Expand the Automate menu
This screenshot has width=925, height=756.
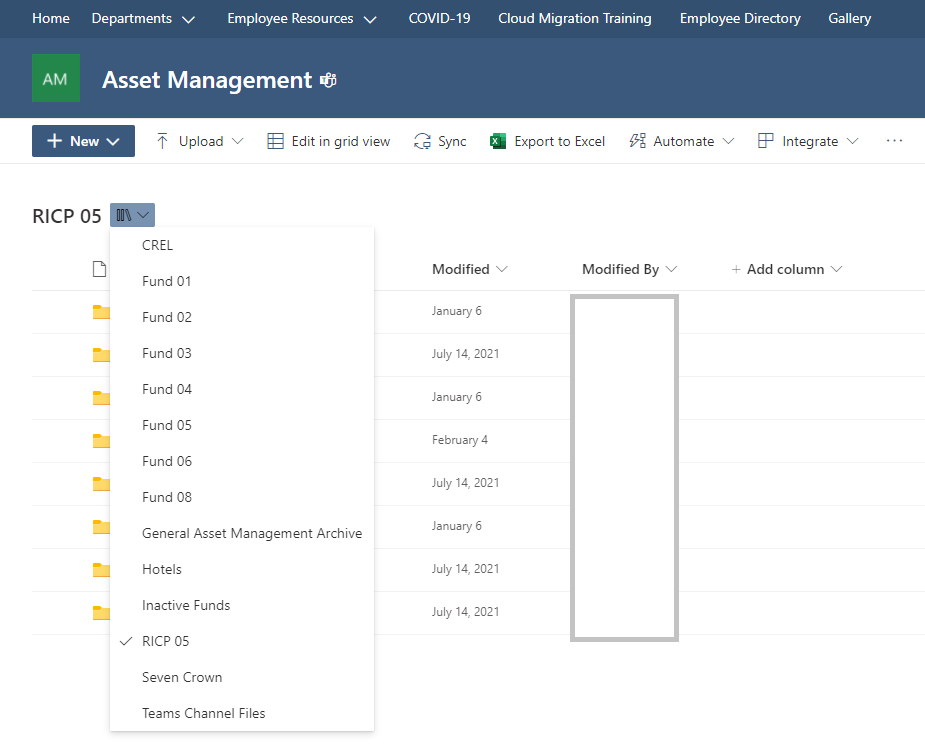coord(681,141)
